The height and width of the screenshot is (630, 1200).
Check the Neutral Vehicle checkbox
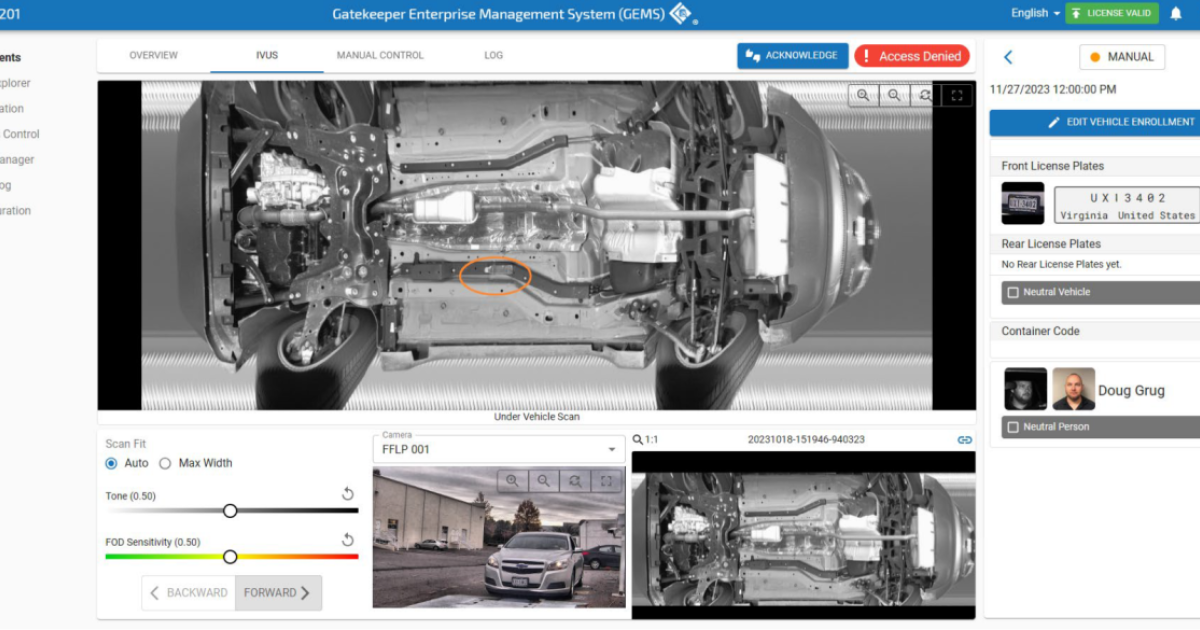click(x=1013, y=293)
